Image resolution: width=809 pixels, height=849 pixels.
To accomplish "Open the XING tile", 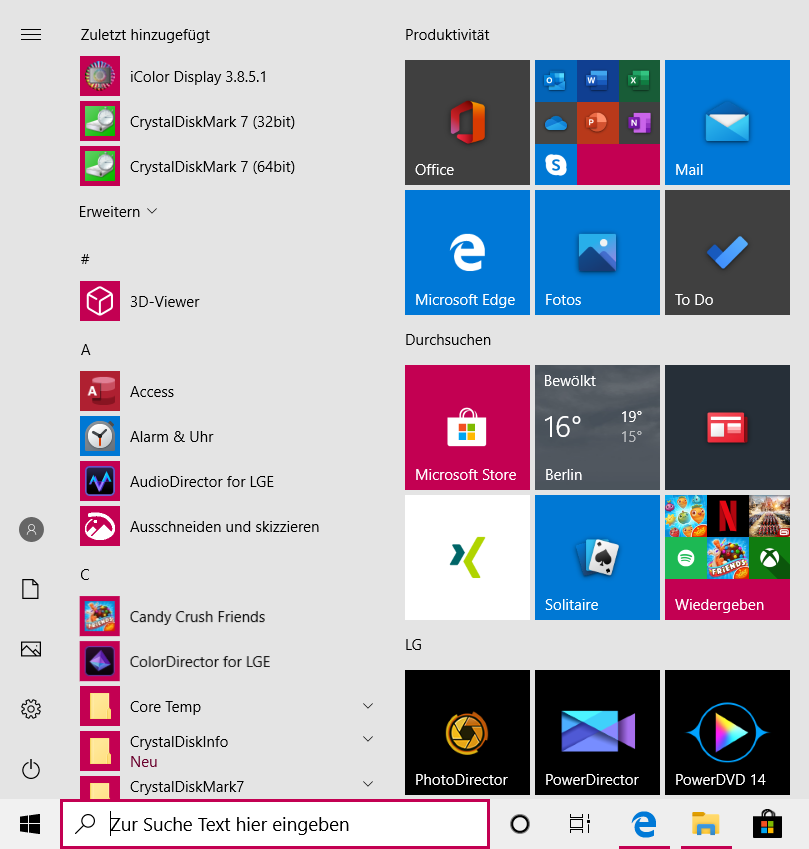I will pyautogui.click(x=467, y=557).
